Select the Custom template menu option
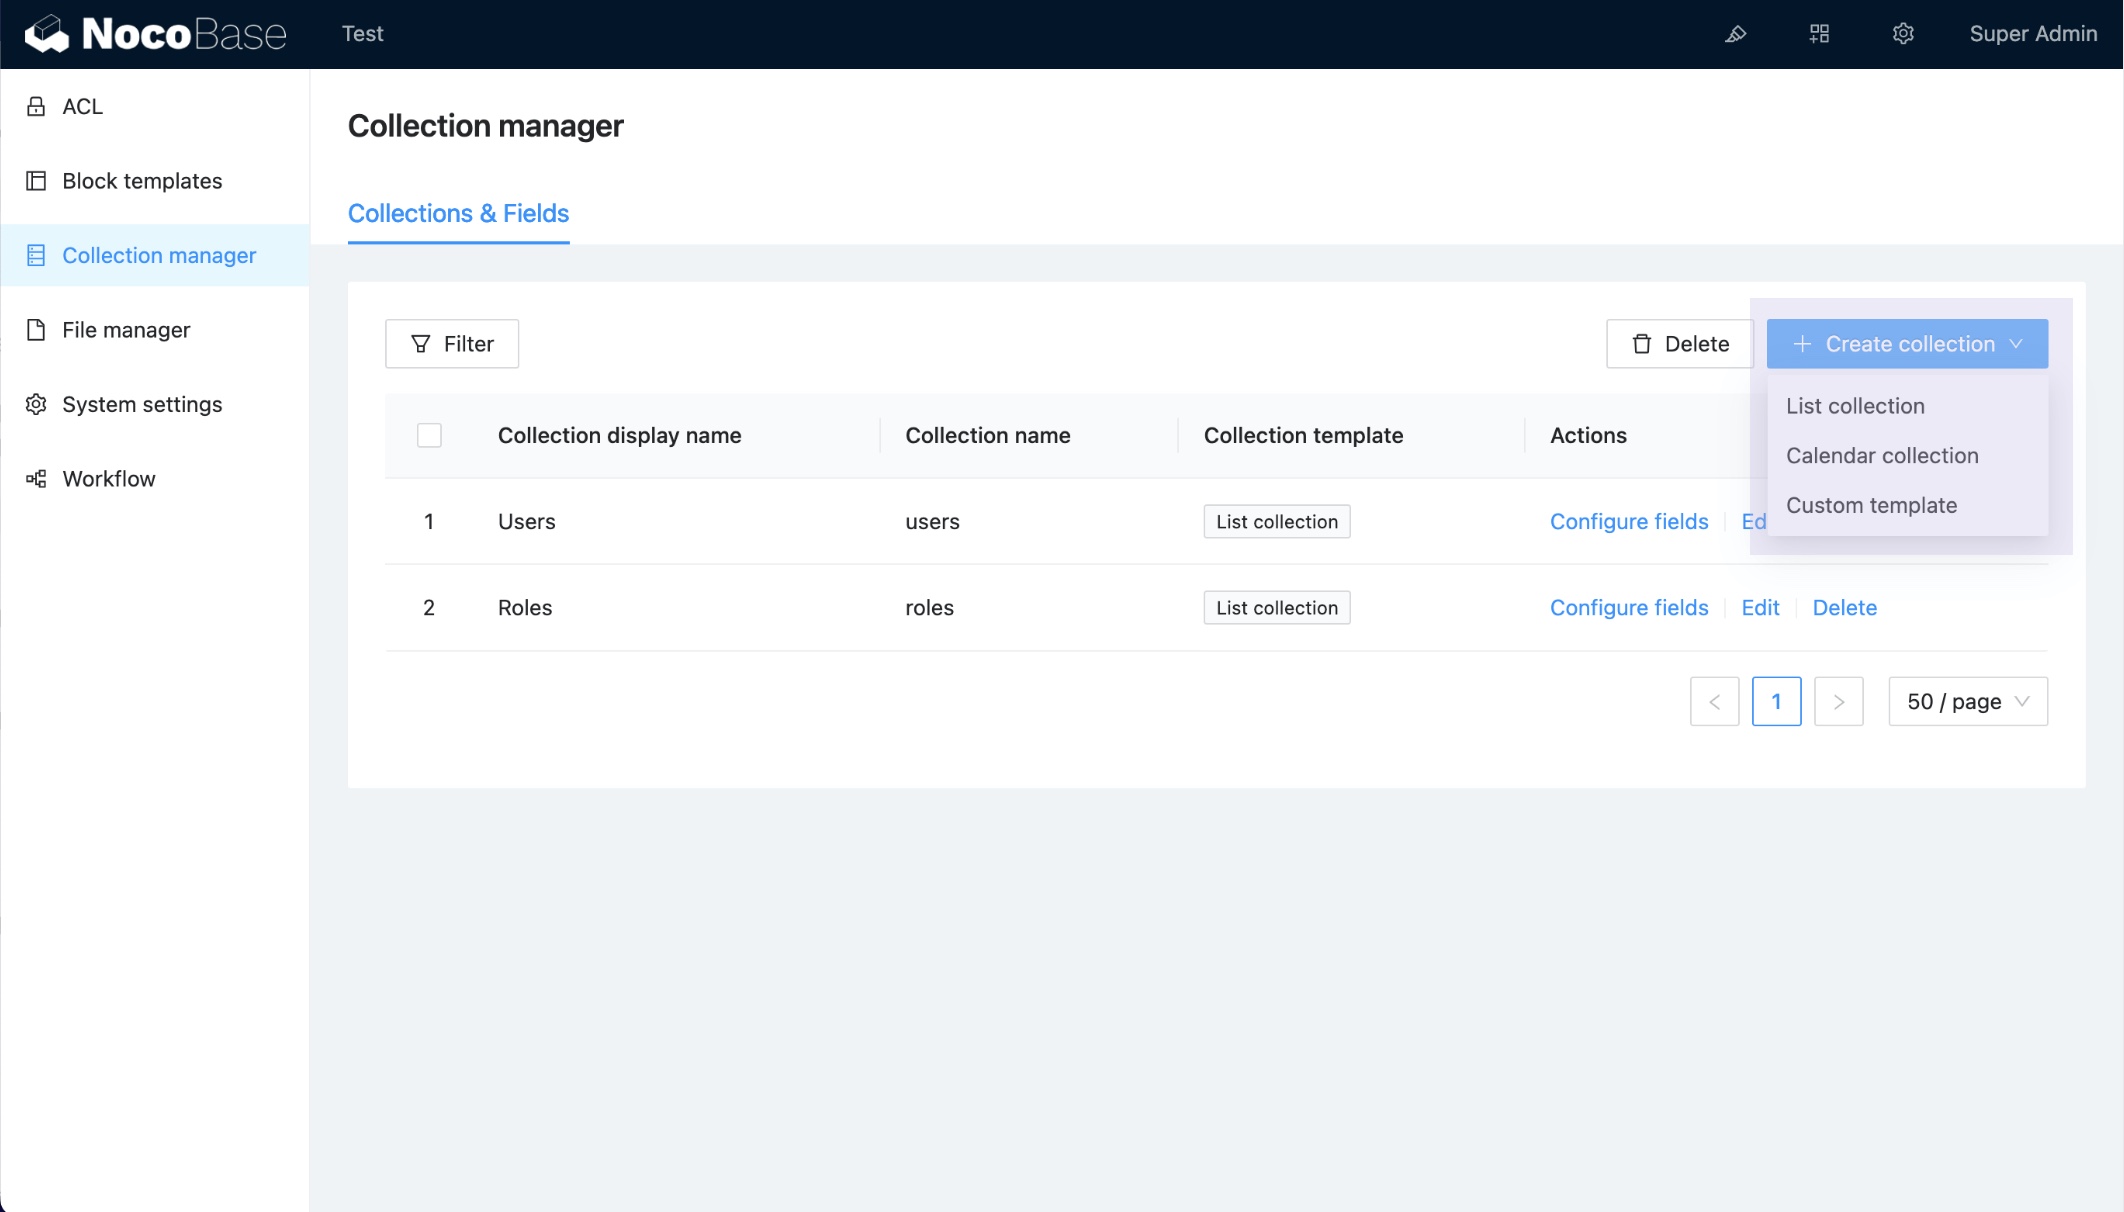This screenshot has height=1212, width=2124. [1871, 505]
